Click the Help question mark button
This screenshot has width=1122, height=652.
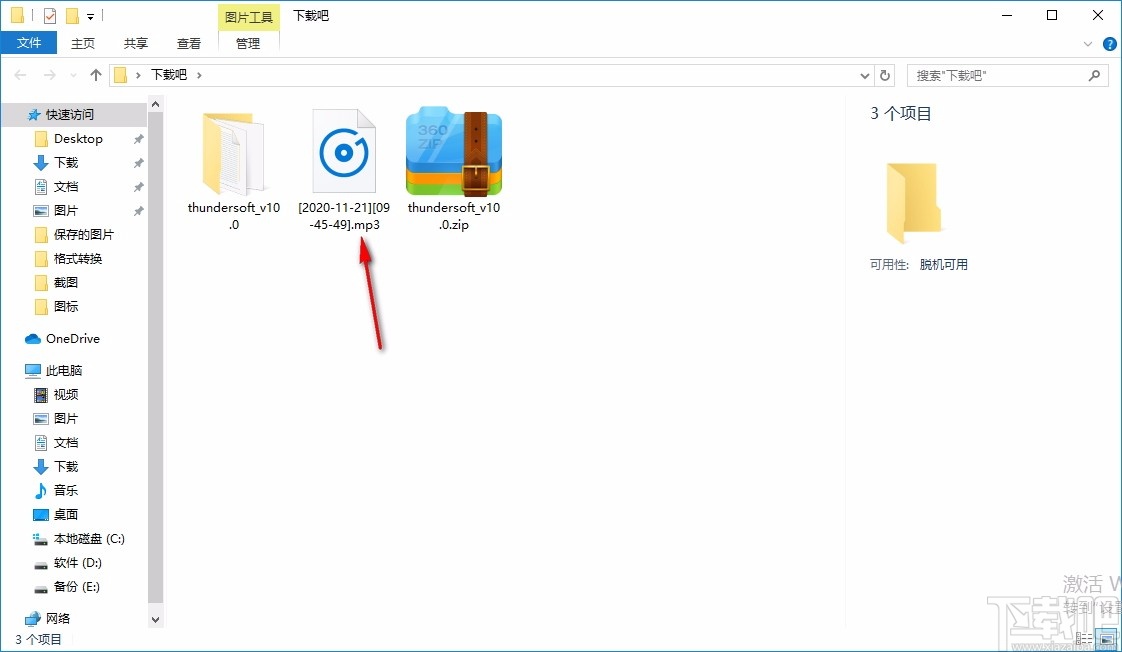[1110, 43]
